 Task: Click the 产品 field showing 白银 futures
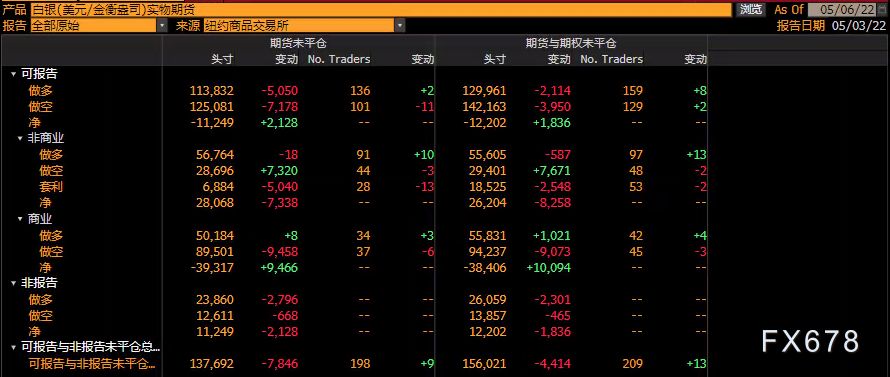381,10
